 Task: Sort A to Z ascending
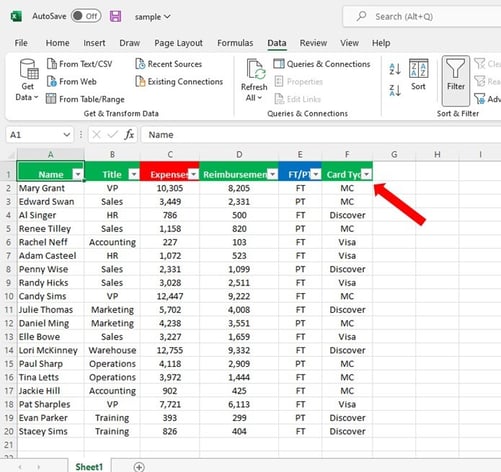[395, 69]
